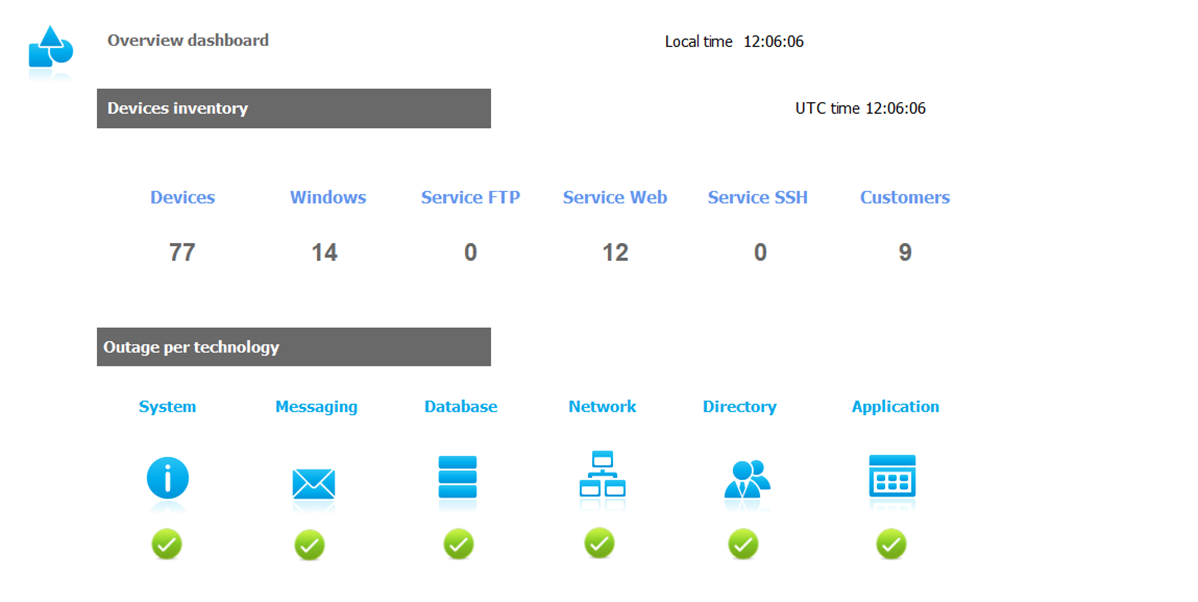Image resolution: width=1198 pixels, height=602 pixels.
Task: Open the Network topology icon
Action: [x=602, y=475]
